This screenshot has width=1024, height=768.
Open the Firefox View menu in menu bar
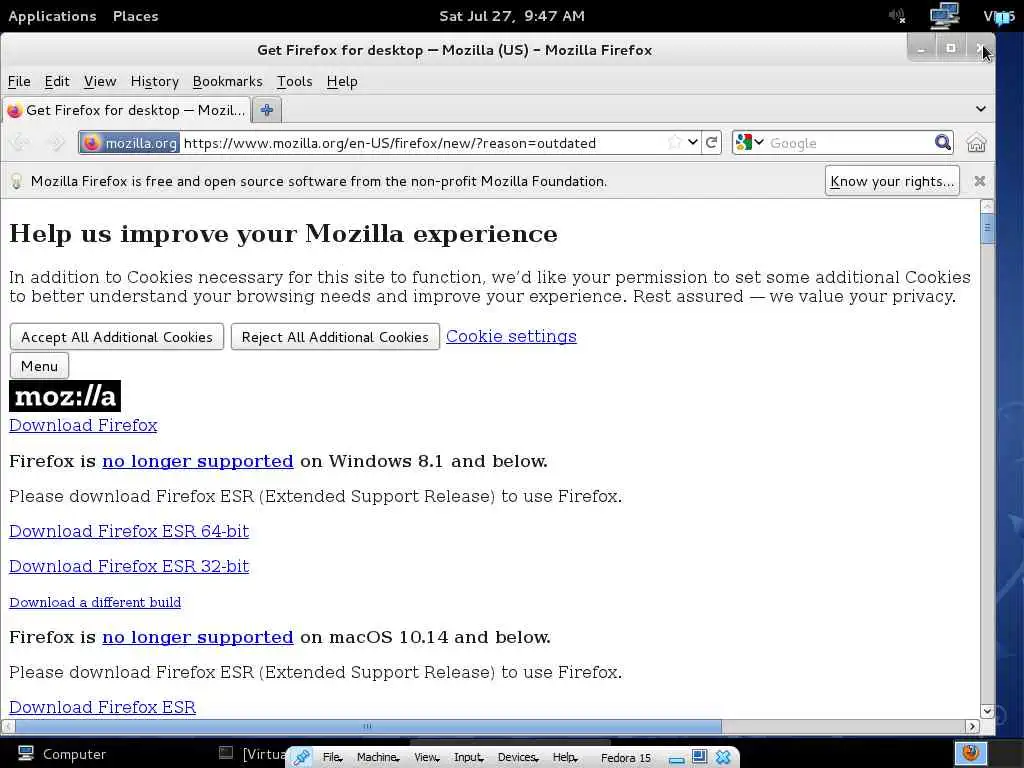pyautogui.click(x=100, y=82)
